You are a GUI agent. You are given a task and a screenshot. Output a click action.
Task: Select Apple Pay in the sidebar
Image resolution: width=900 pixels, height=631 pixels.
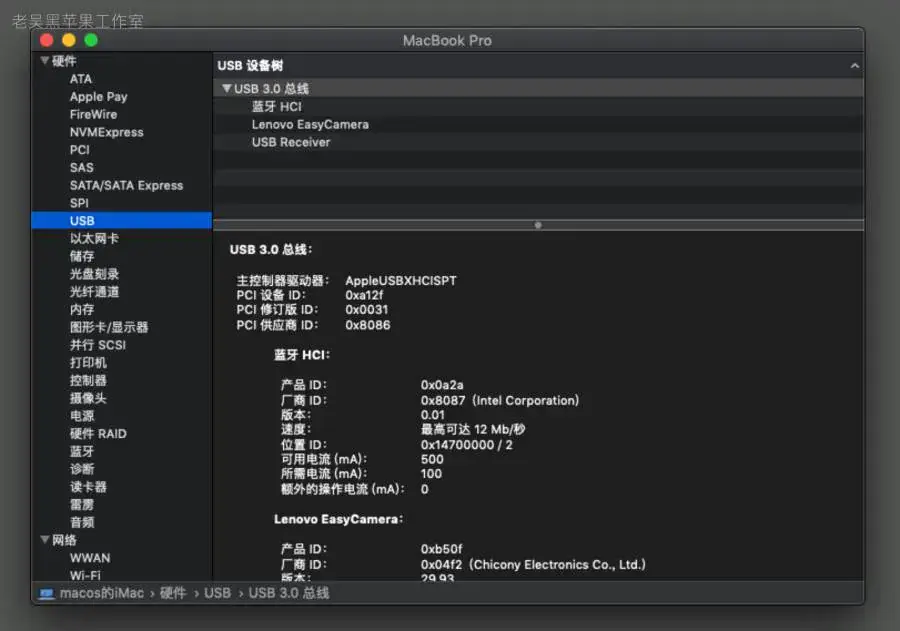98,96
